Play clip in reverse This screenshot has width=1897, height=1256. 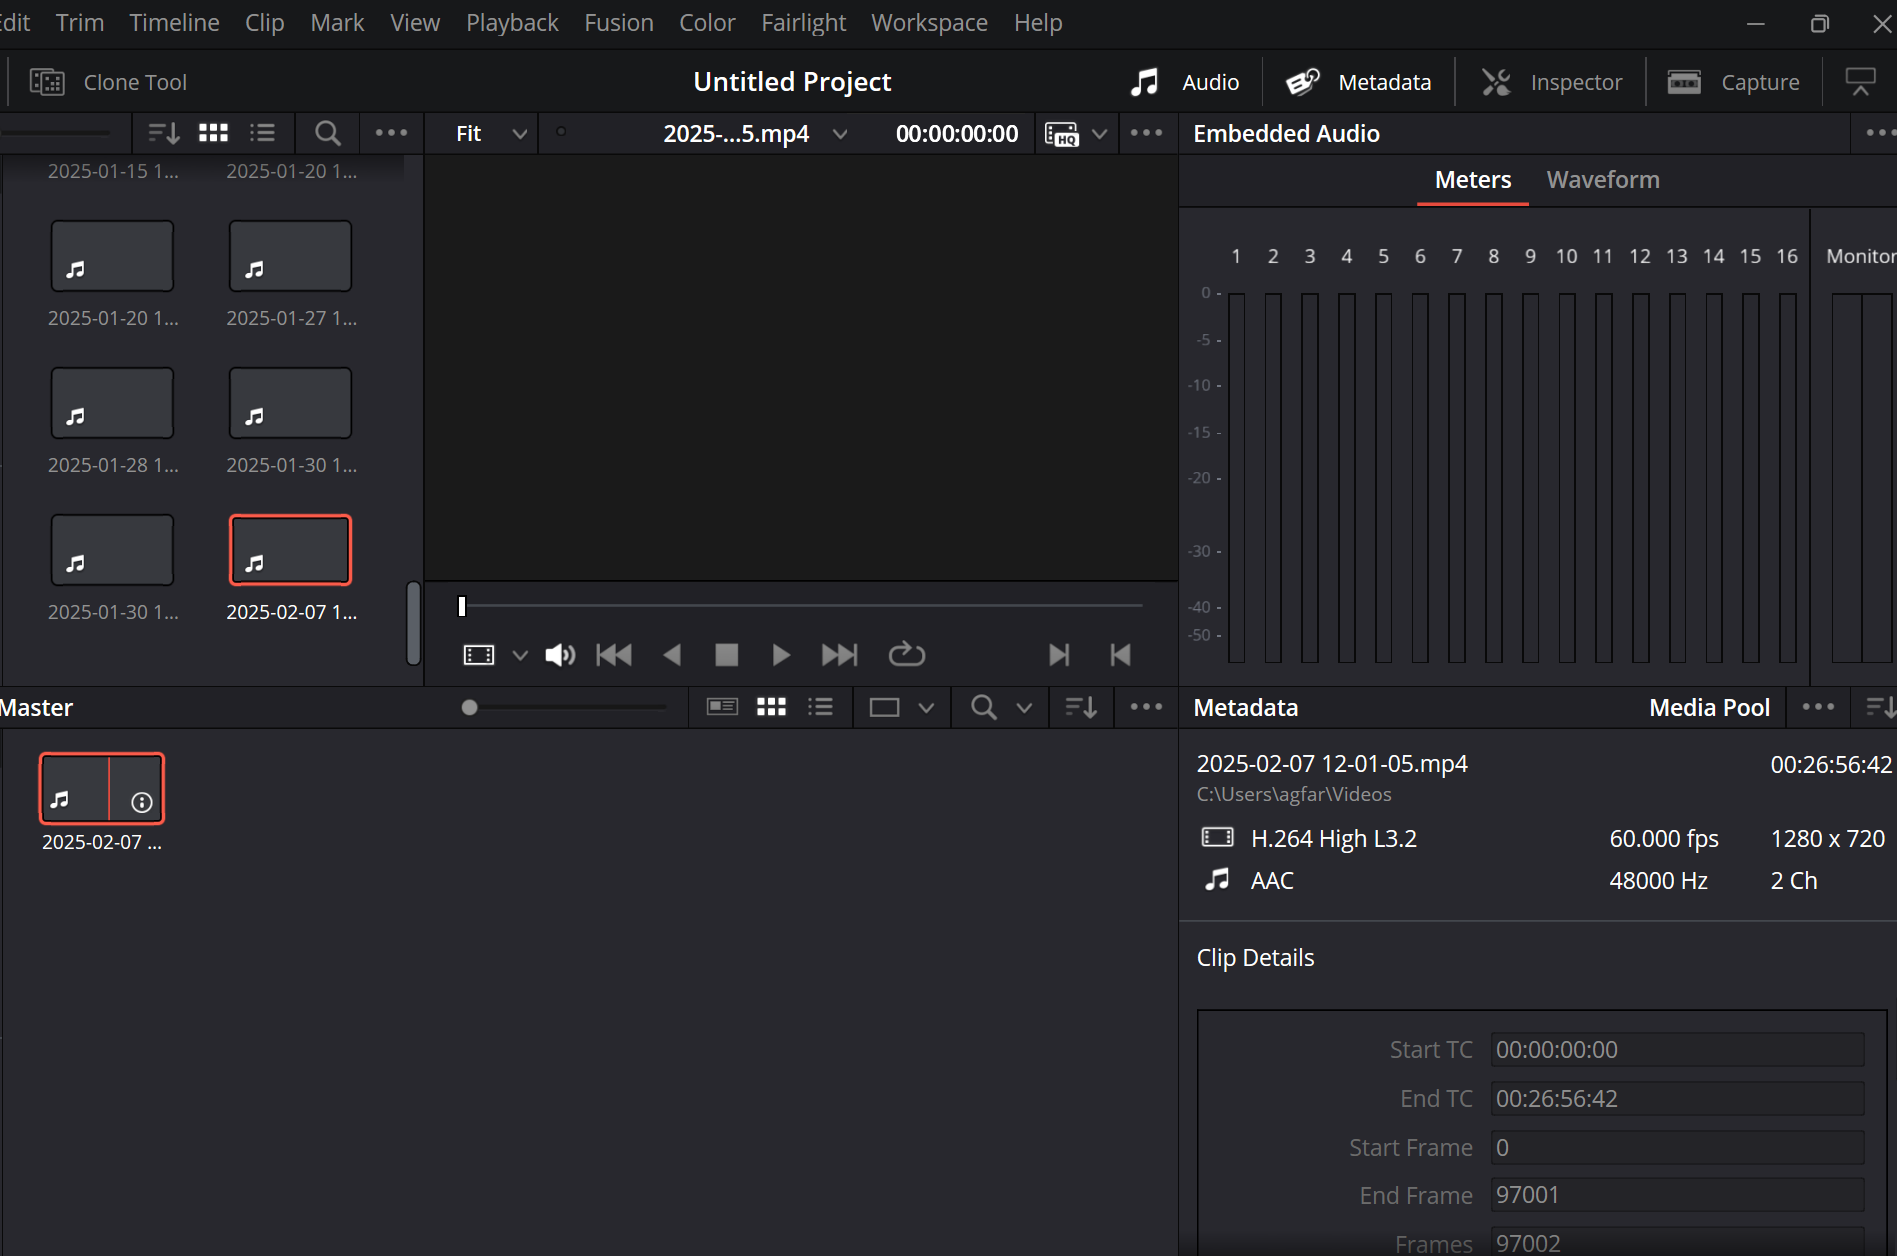pos(672,655)
